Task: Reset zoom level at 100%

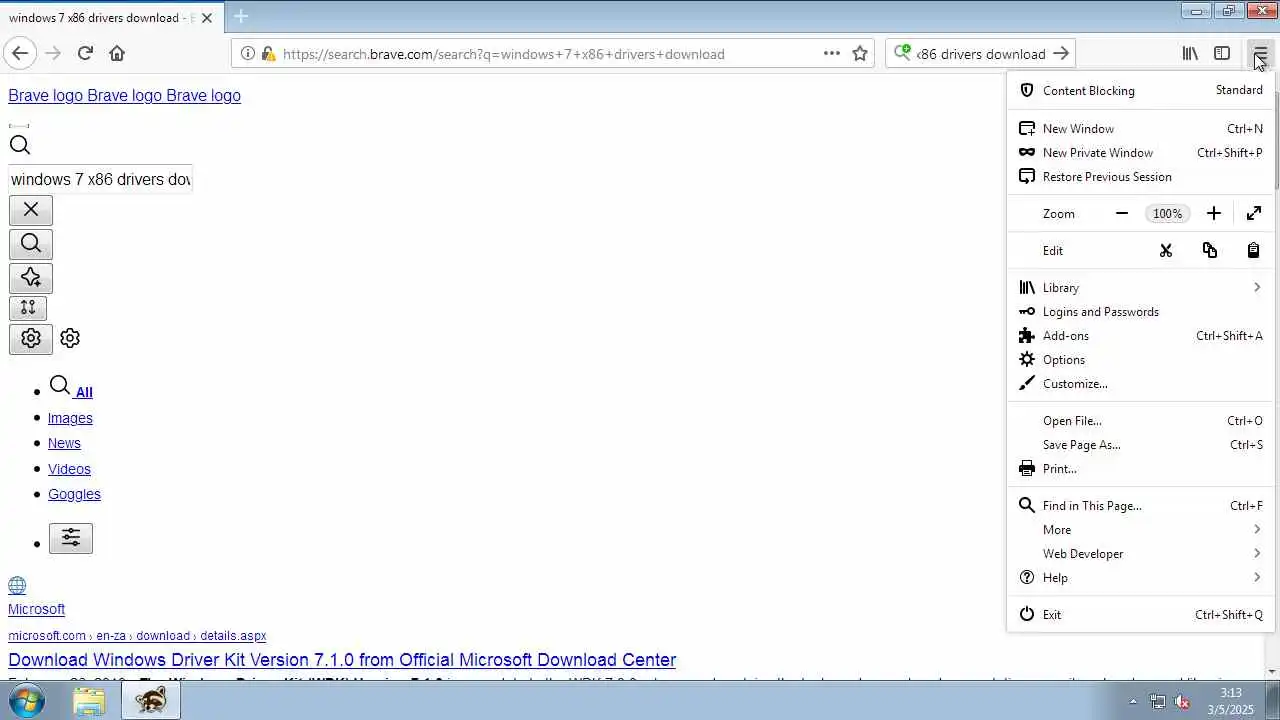Action: pyautogui.click(x=1167, y=213)
